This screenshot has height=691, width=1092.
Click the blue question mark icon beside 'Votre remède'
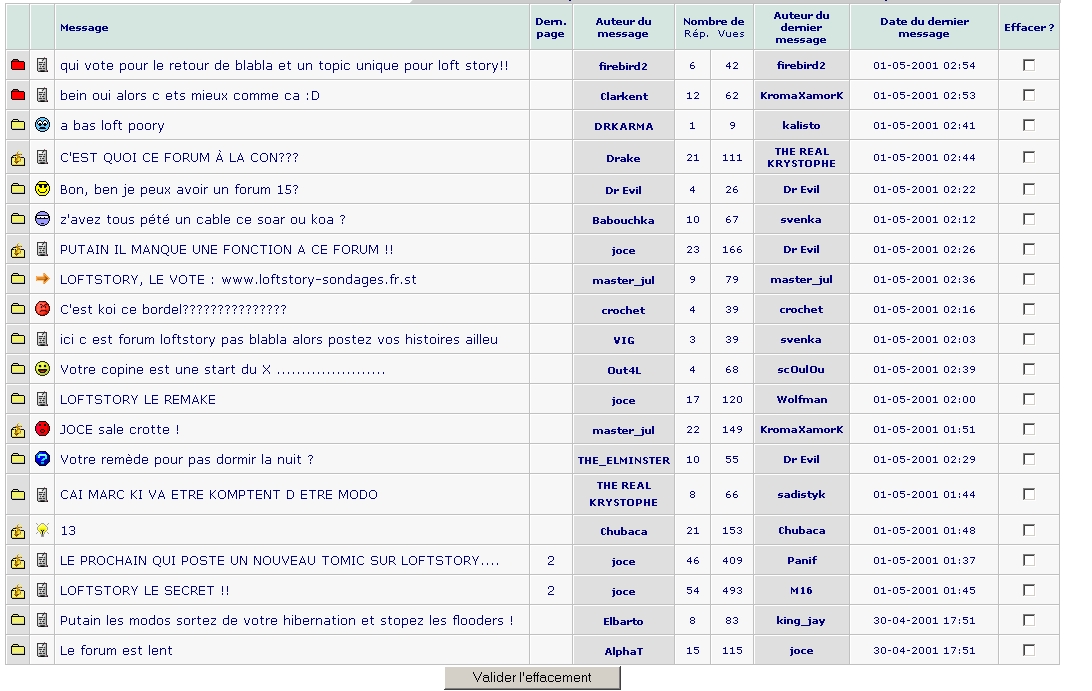coord(42,459)
